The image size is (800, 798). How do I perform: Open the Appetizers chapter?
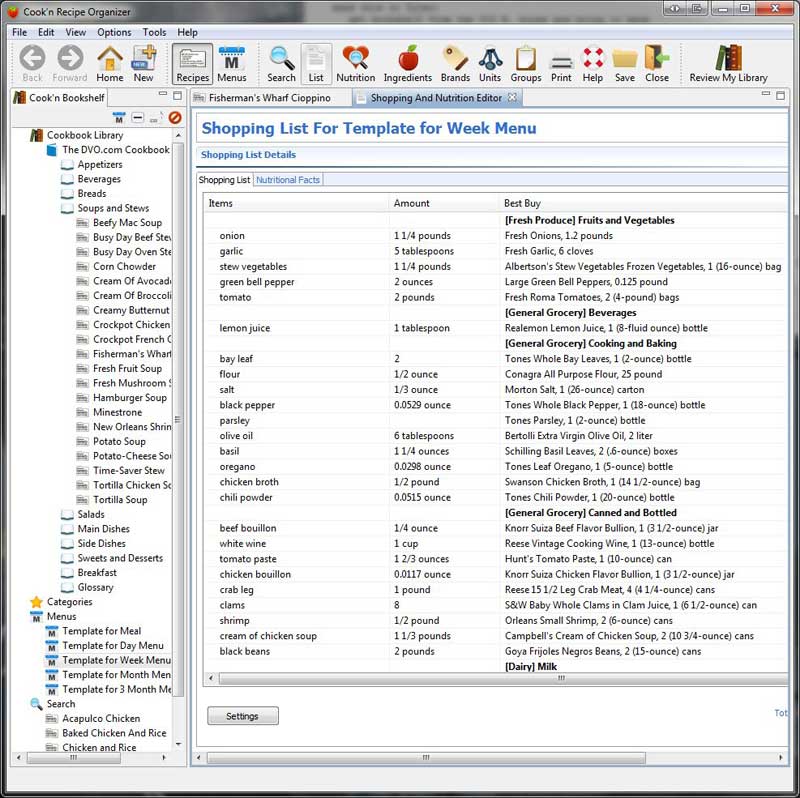(100, 164)
